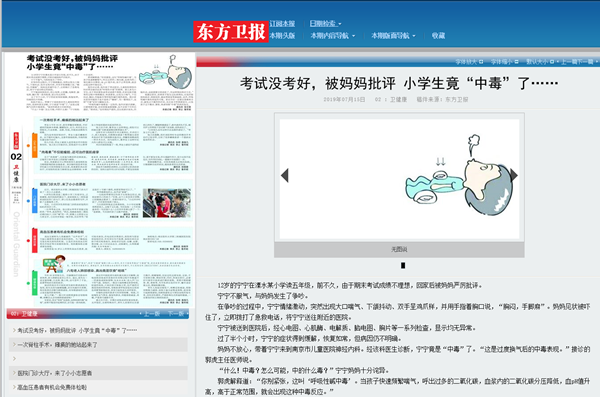Click the arrow icon beside 高血压患者 list item
600x397 pixels.
coord(14,387)
